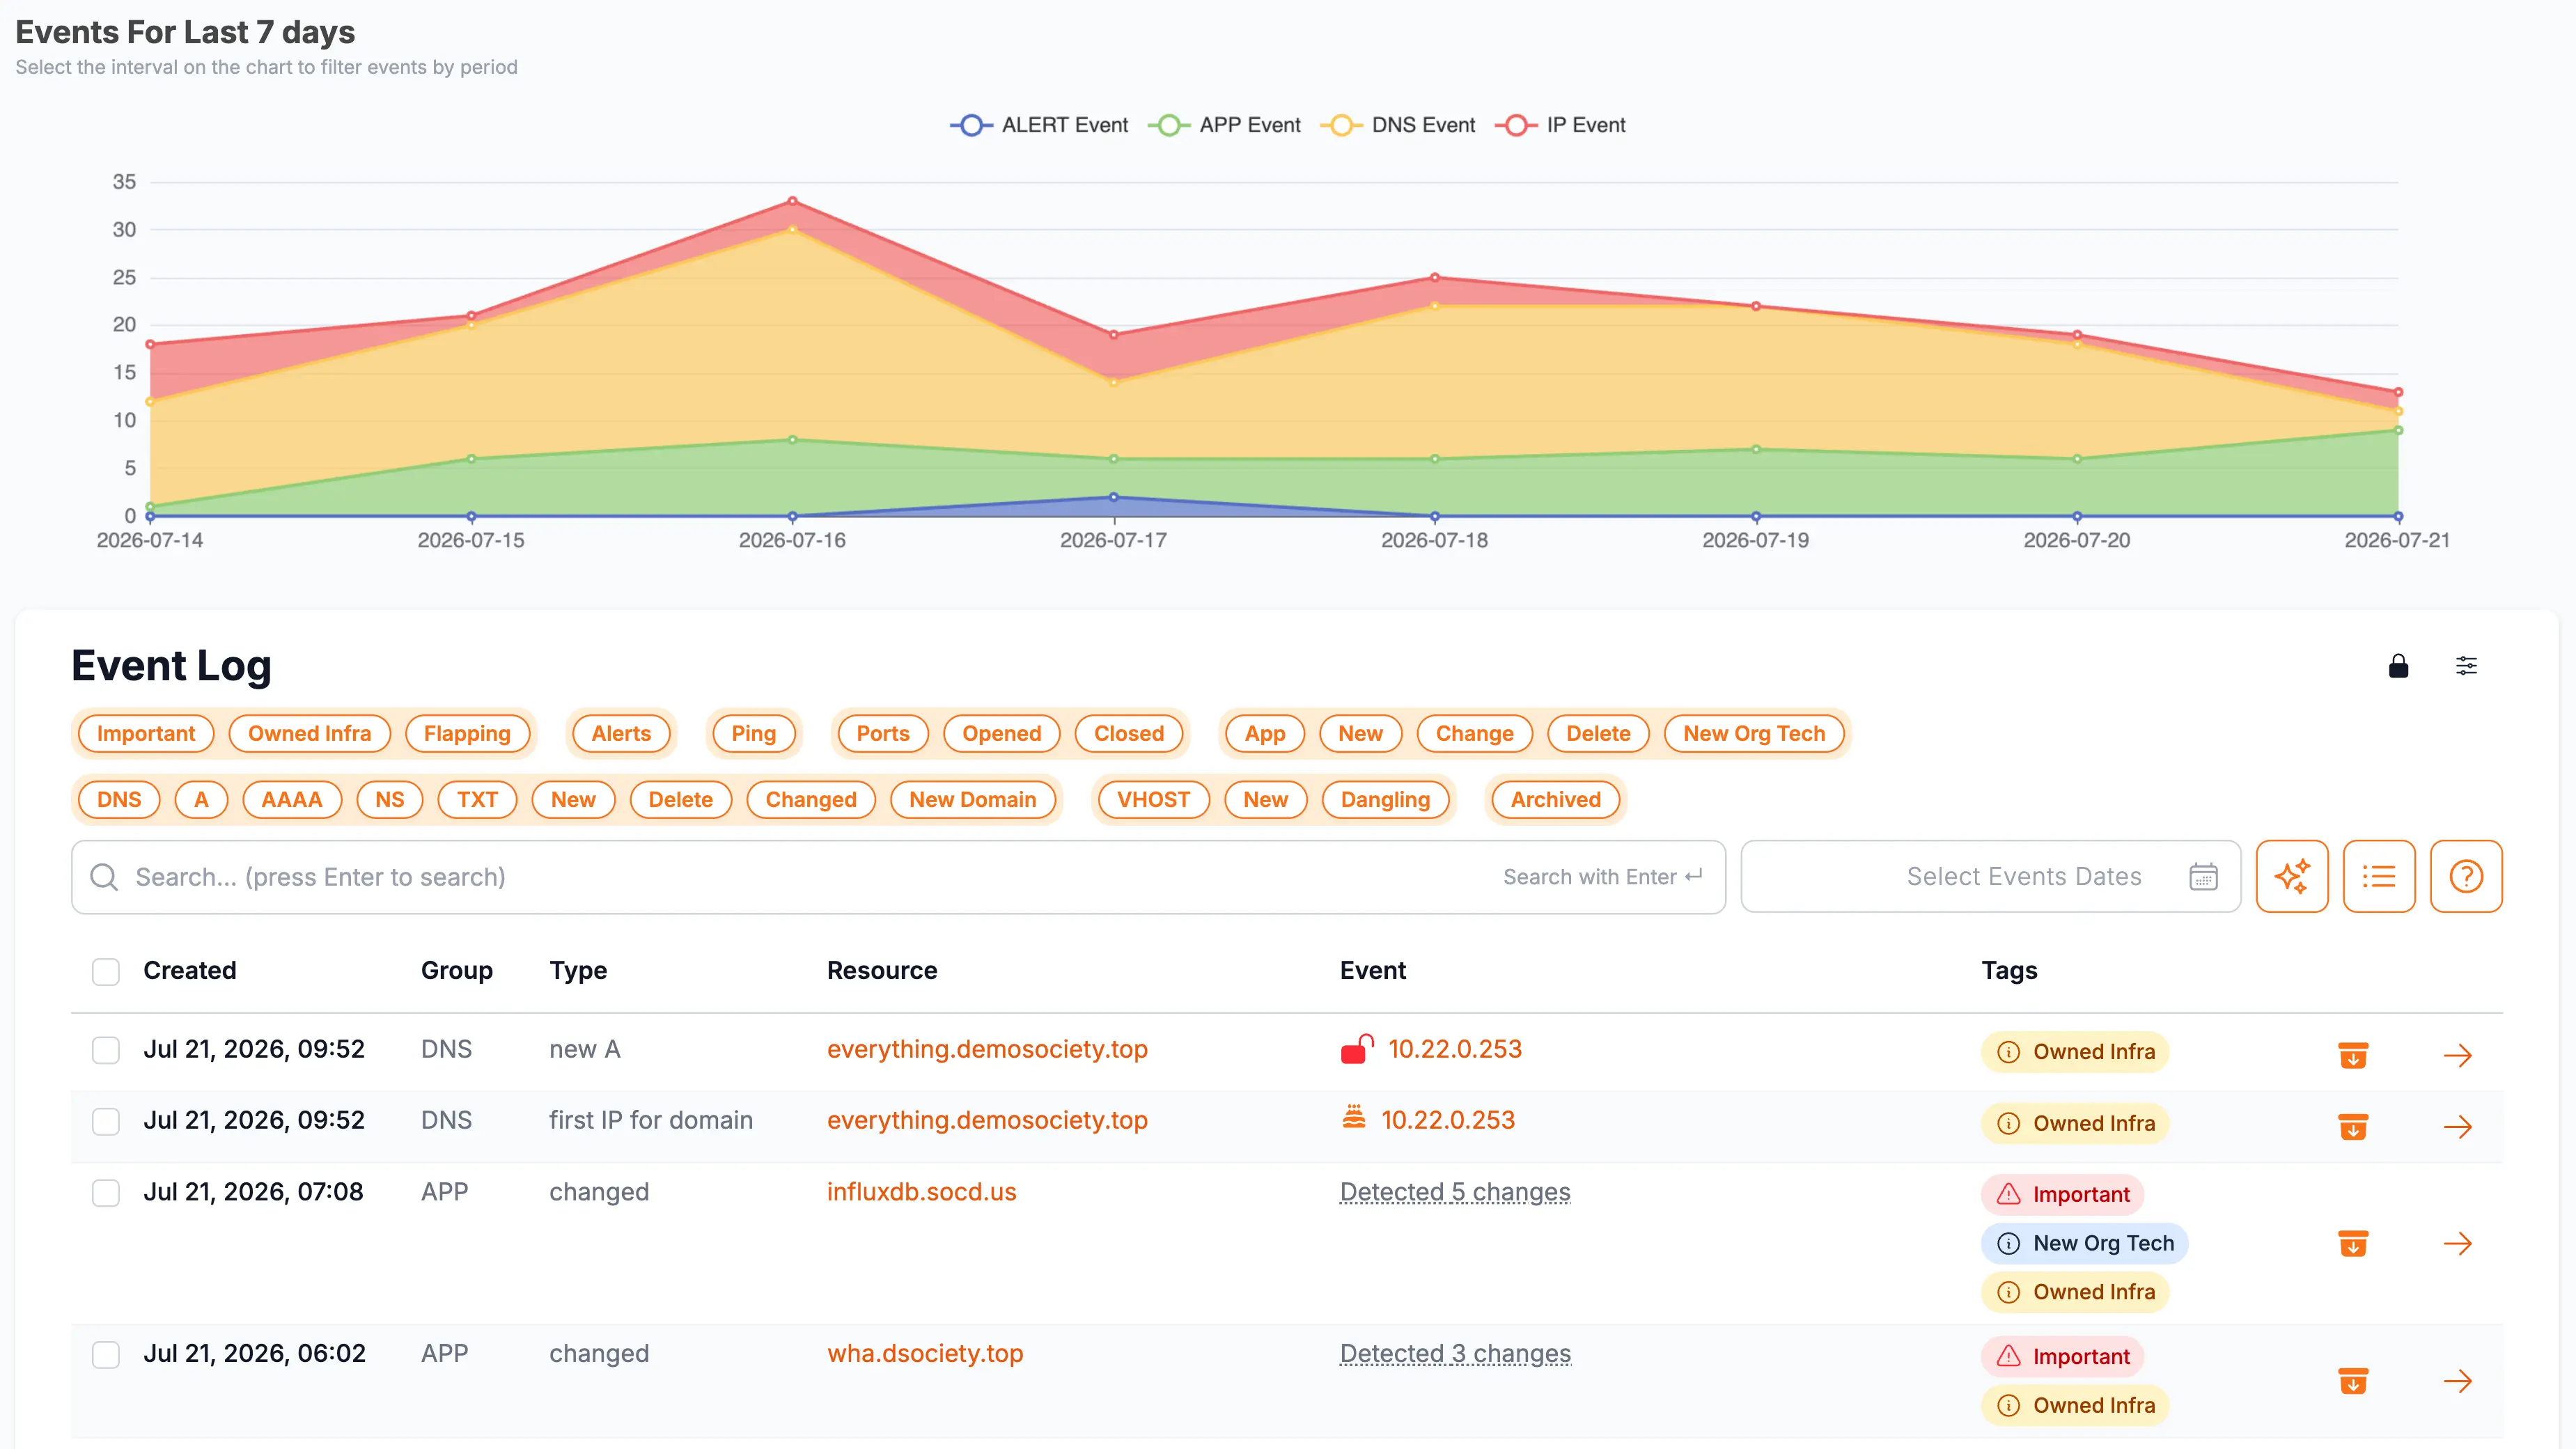Select the New Domain filter chip

tap(972, 799)
